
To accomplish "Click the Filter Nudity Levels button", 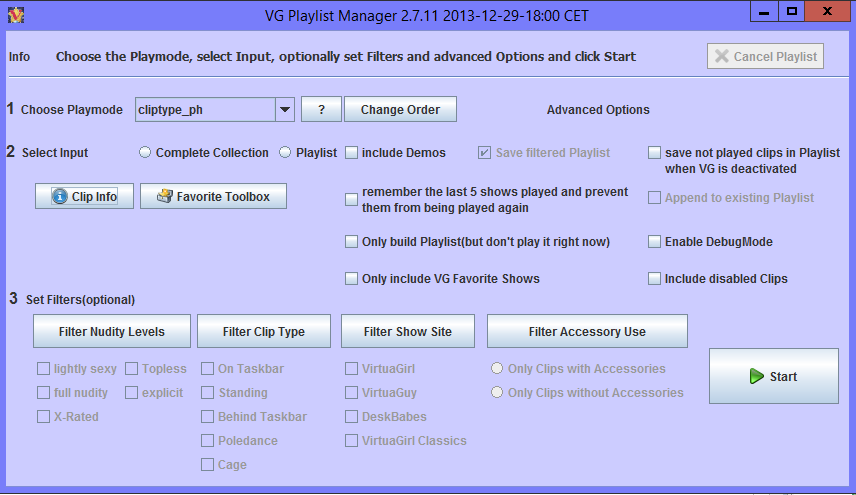I will coord(112,331).
